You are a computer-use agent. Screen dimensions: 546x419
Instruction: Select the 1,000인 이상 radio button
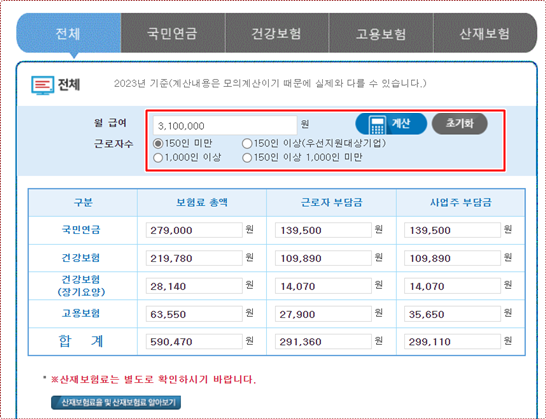click(x=158, y=158)
